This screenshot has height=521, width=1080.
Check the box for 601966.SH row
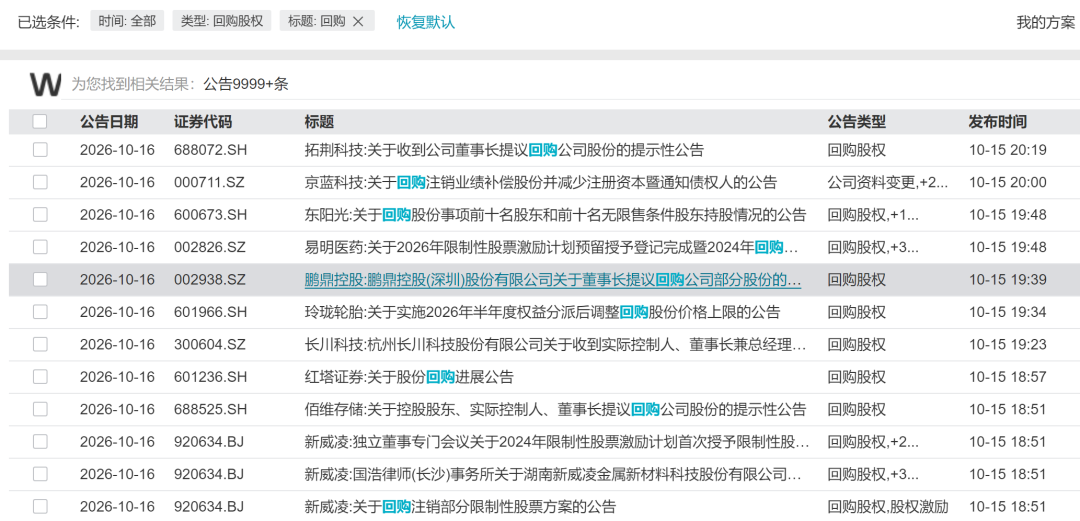click(40, 312)
